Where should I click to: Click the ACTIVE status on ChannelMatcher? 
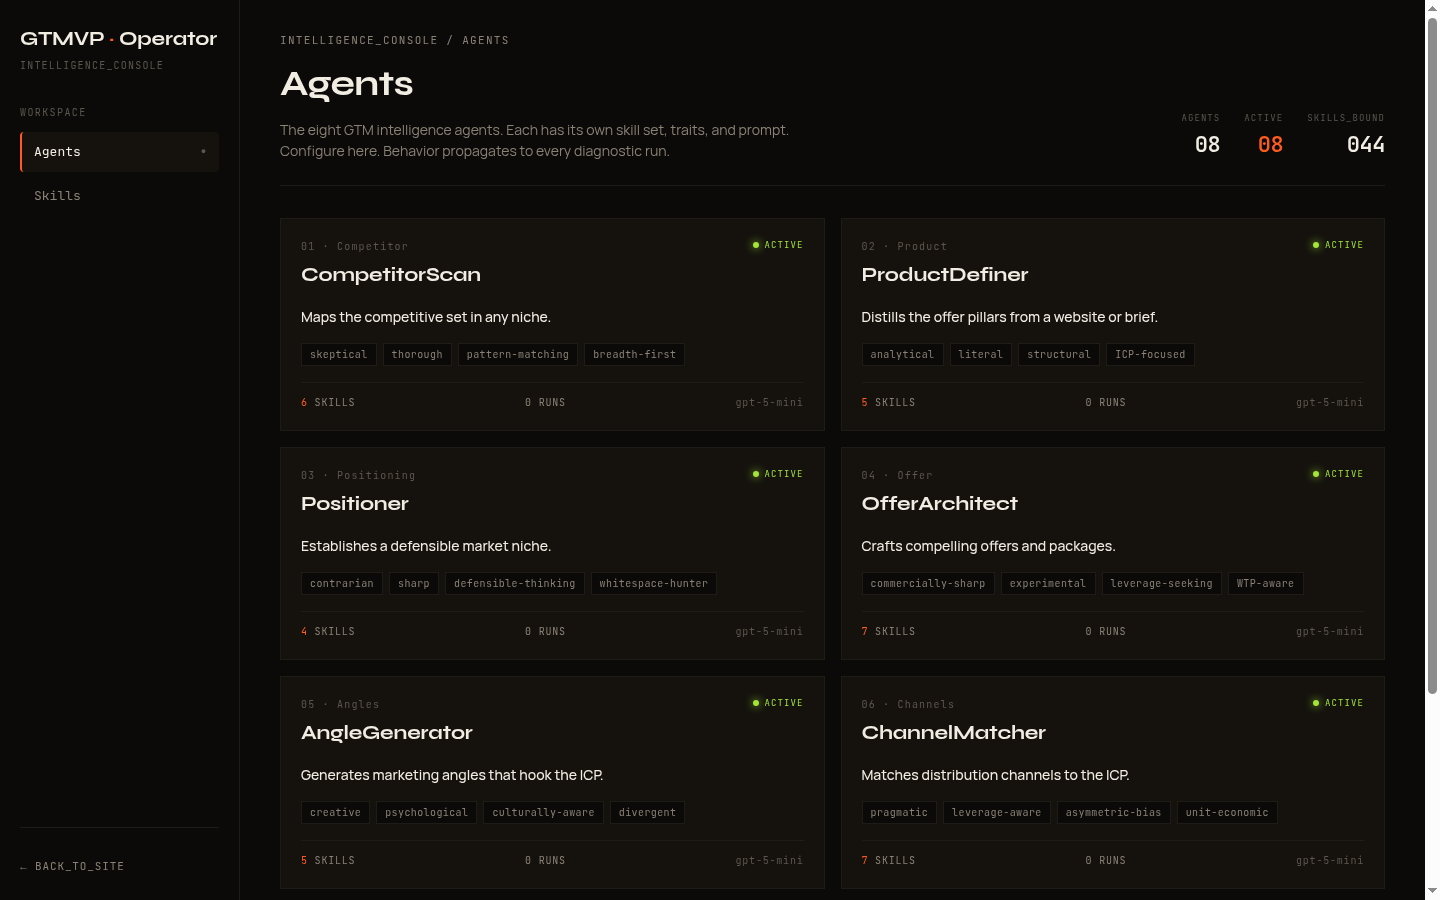pyautogui.click(x=1337, y=703)
